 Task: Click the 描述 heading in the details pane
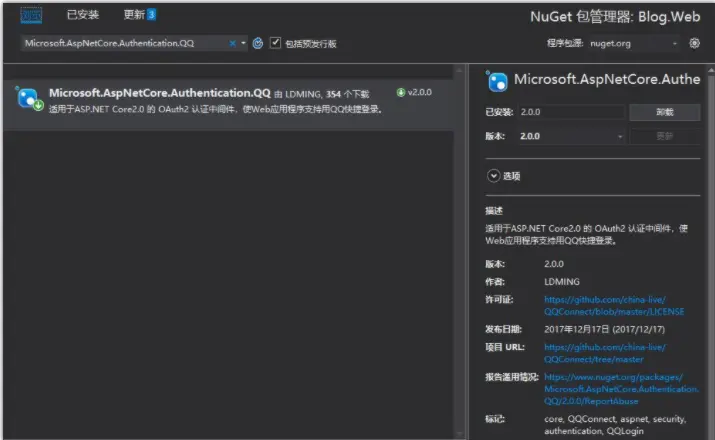pos(494,211)
